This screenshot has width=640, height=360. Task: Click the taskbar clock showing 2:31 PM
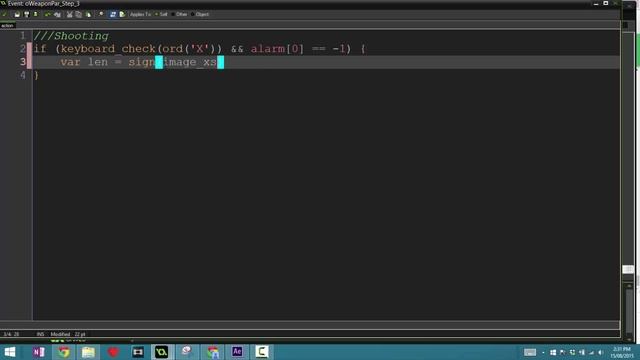click(622, 352)
